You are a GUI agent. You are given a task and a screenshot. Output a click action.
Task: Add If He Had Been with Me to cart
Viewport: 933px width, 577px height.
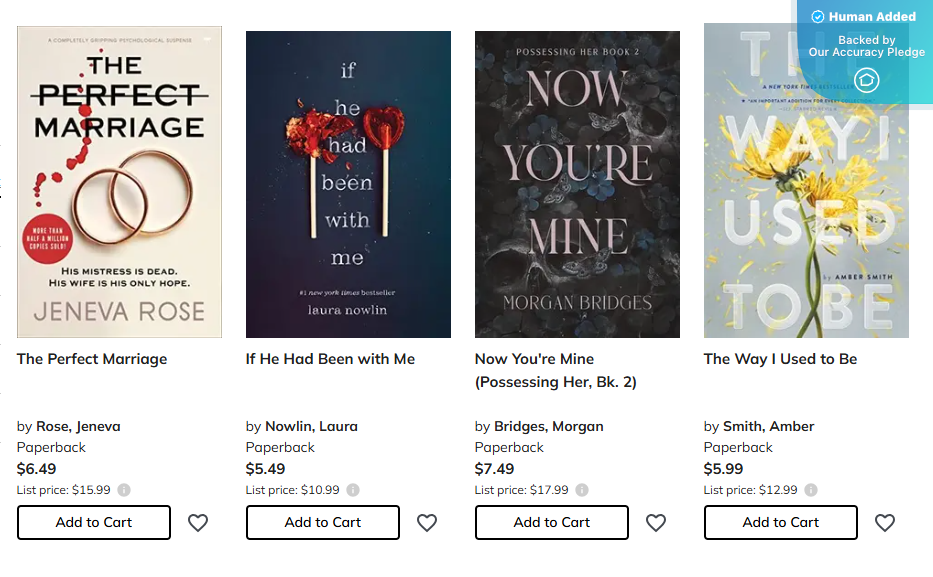pos(322,522)
